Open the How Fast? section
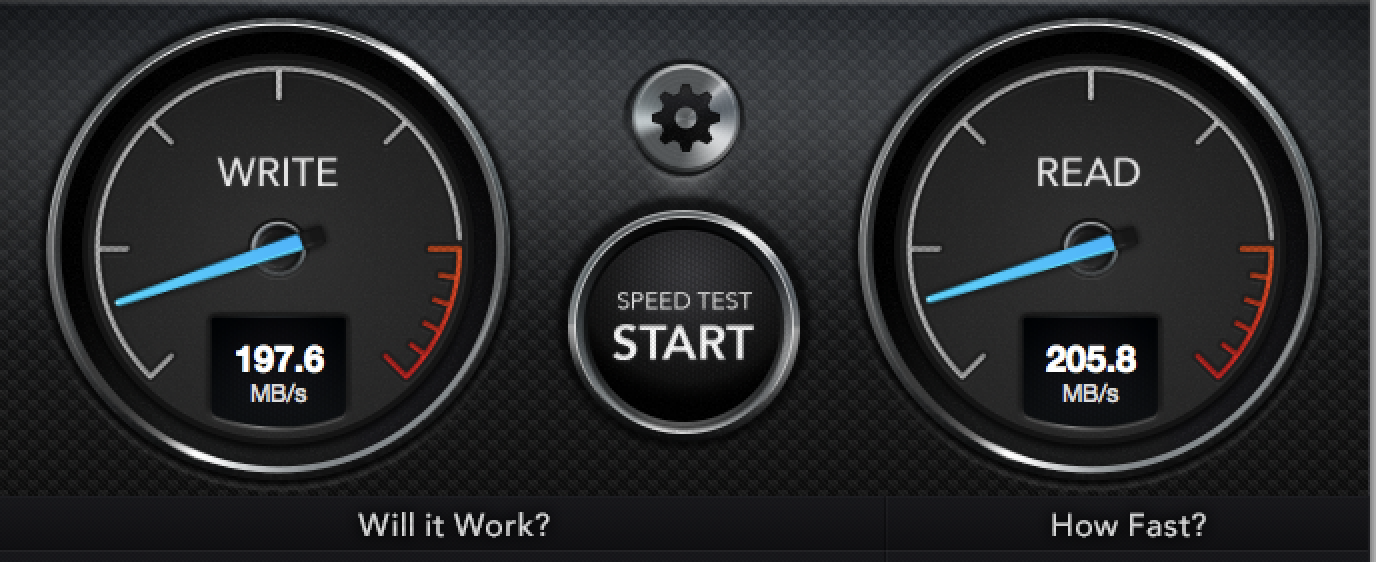This screenshot has height=562, width=1376. (1128, 524)
